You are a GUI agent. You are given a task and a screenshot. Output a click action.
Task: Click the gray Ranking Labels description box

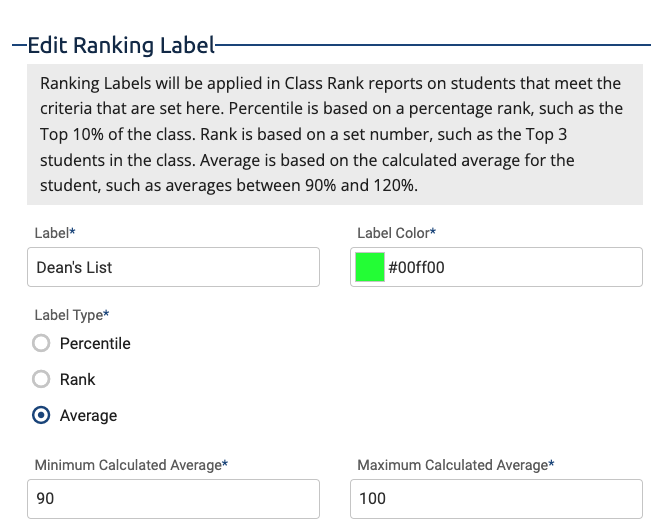pos(335,134)
